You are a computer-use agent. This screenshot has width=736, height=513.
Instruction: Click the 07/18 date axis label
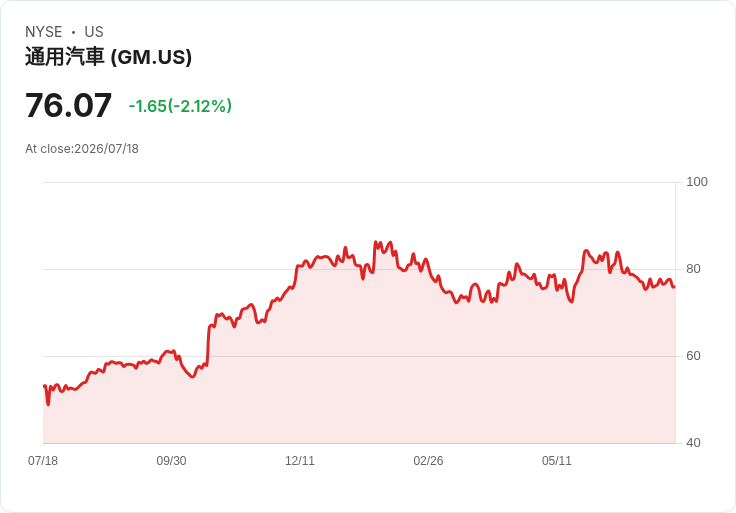tap(43, 461)
